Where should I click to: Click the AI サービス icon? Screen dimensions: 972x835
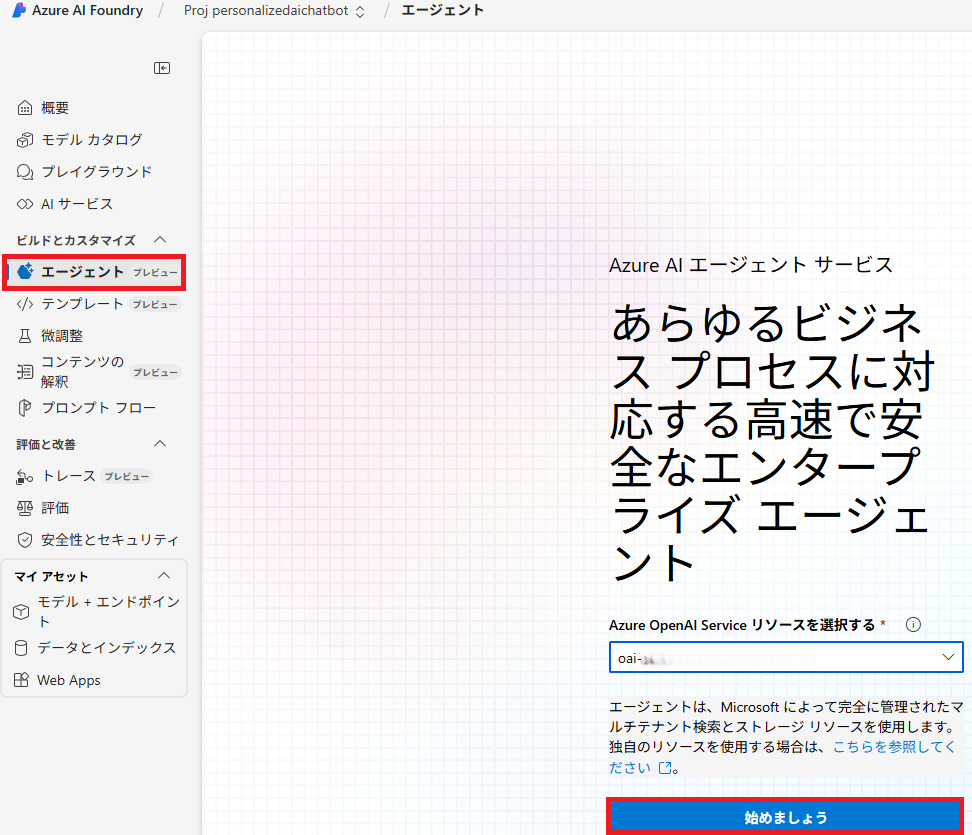pyautogui.click(x=25, y=204)
